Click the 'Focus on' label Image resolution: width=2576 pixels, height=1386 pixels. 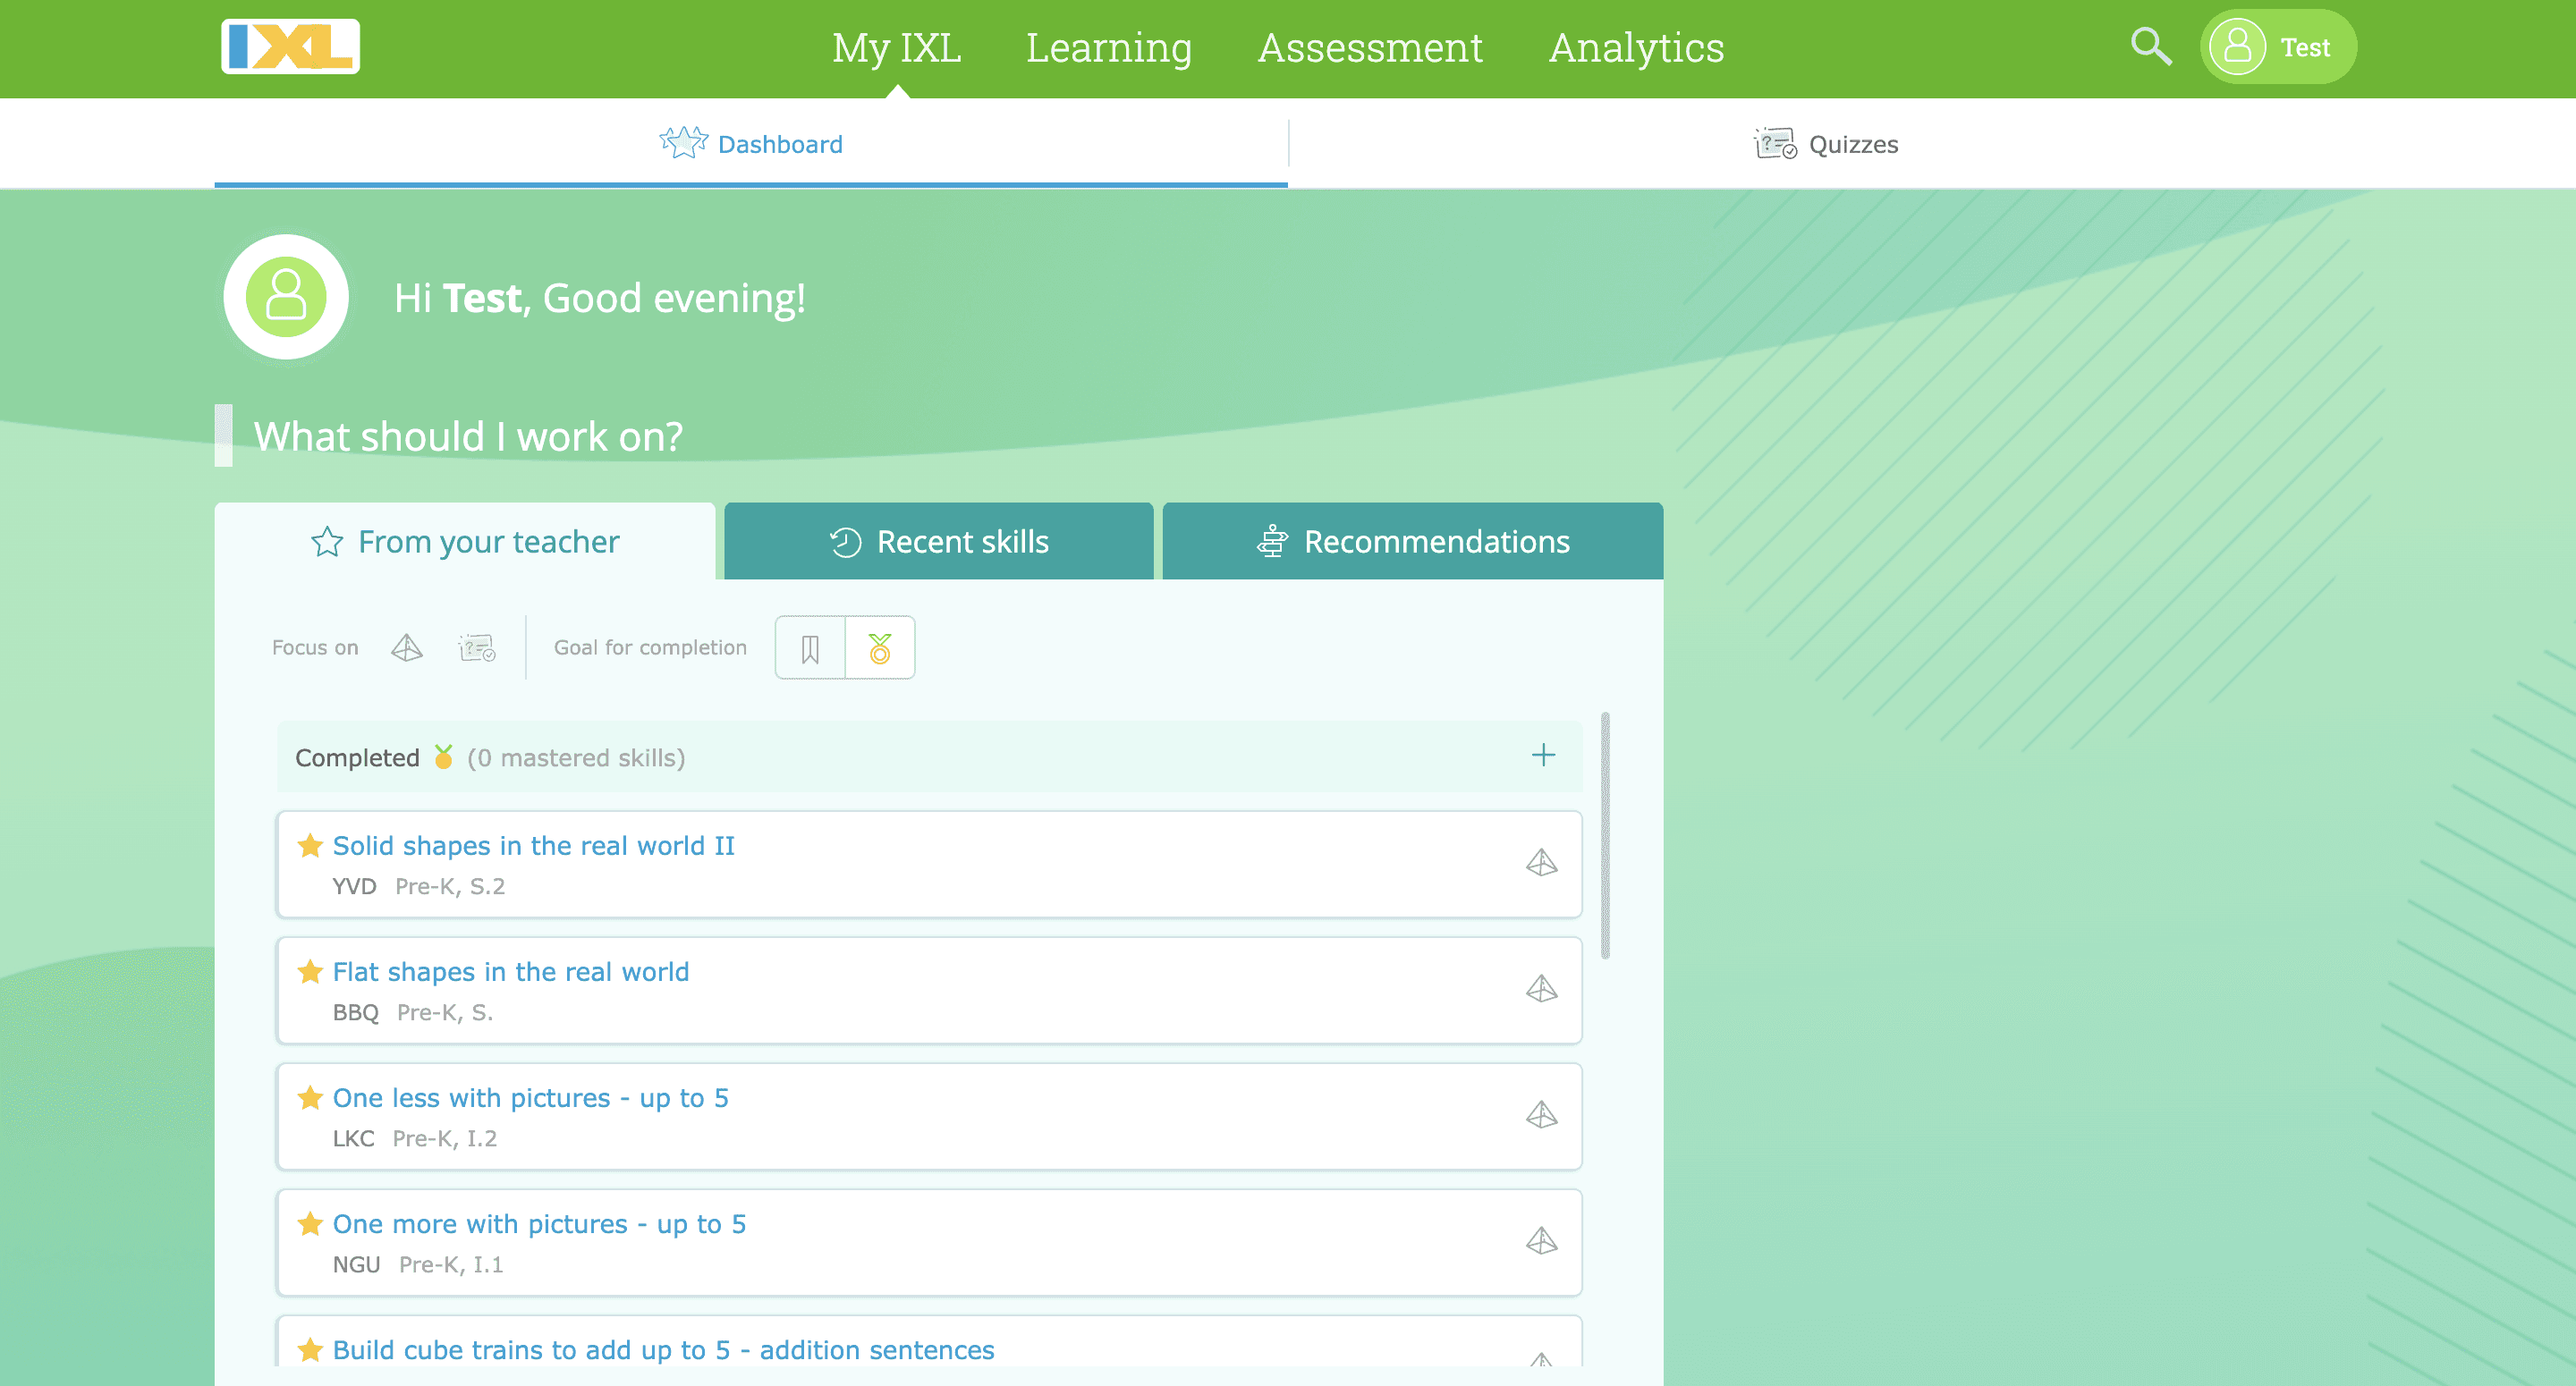coord(315,648)
